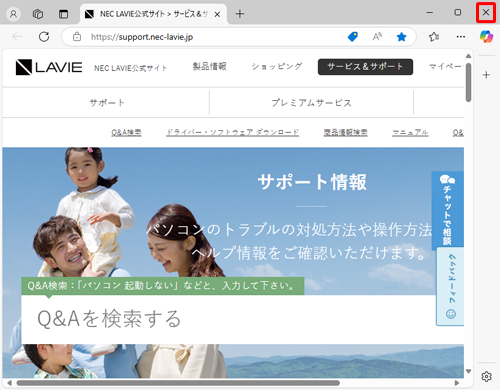500x390 pixels.
Task: View site information lock icon
Action: (x=77, y=37)
